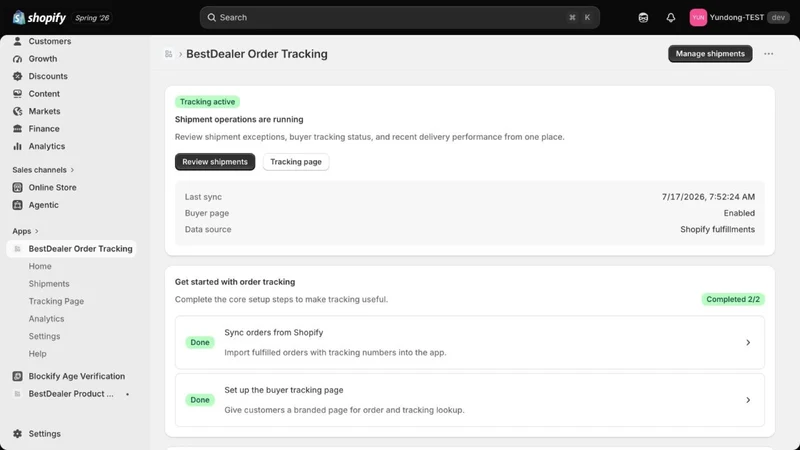Click the Shopify fulfillments data source value
Screen dimensions: 800x450
717,230
